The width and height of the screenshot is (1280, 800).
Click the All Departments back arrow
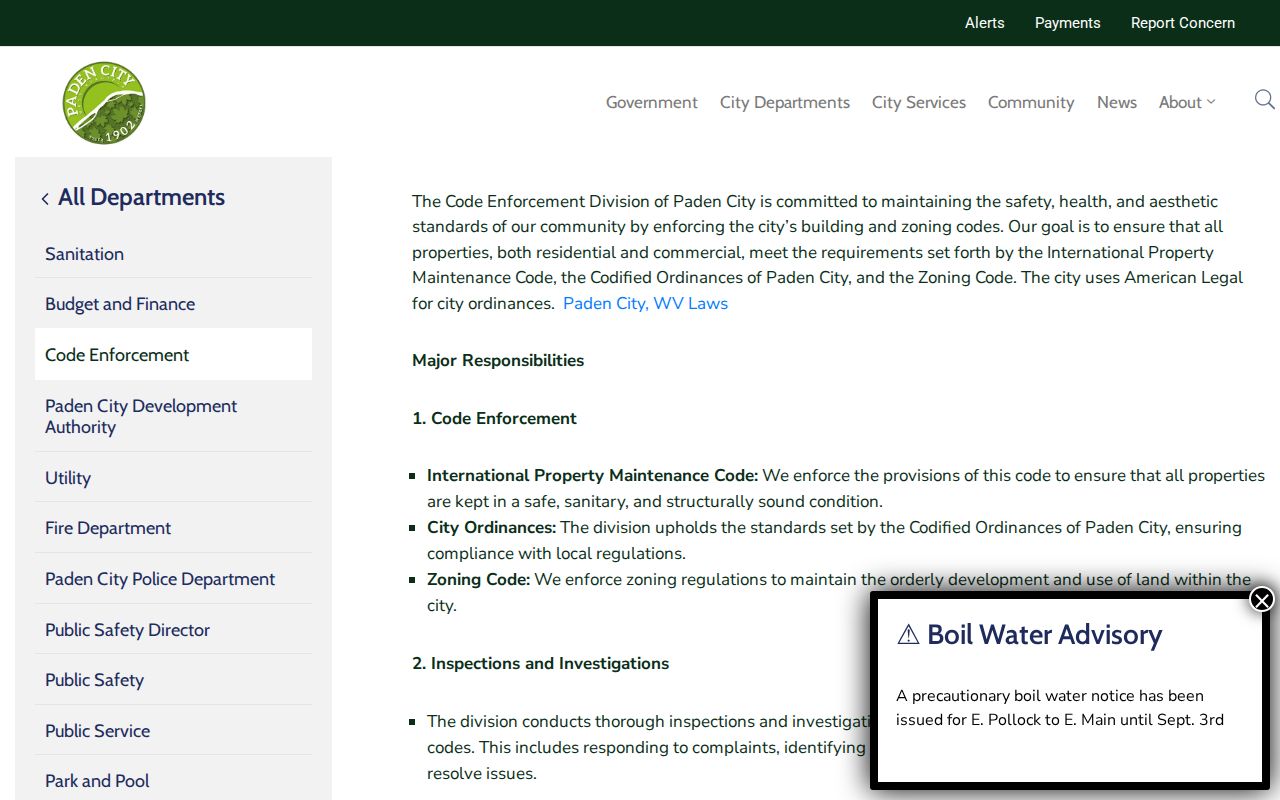[x=45, y=199]
